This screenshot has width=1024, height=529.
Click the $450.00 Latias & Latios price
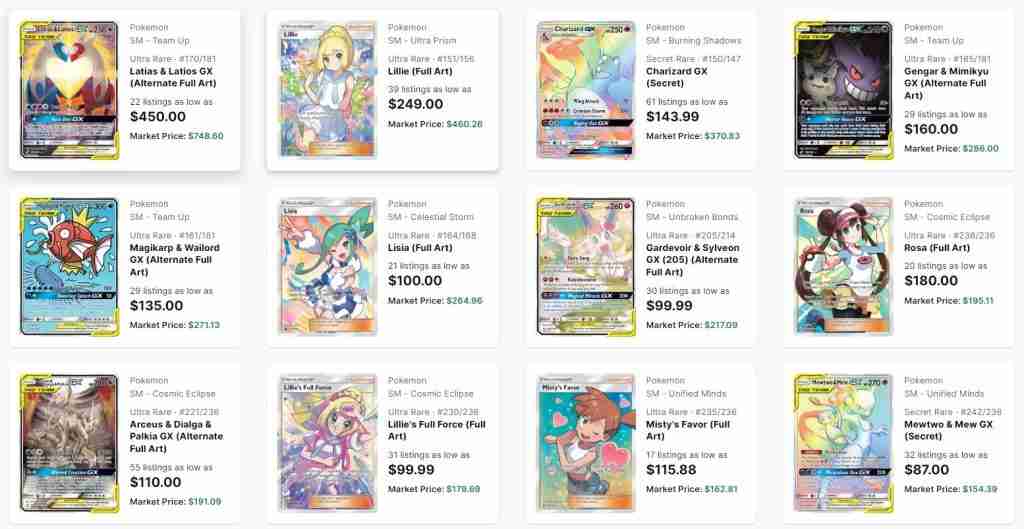157,116
